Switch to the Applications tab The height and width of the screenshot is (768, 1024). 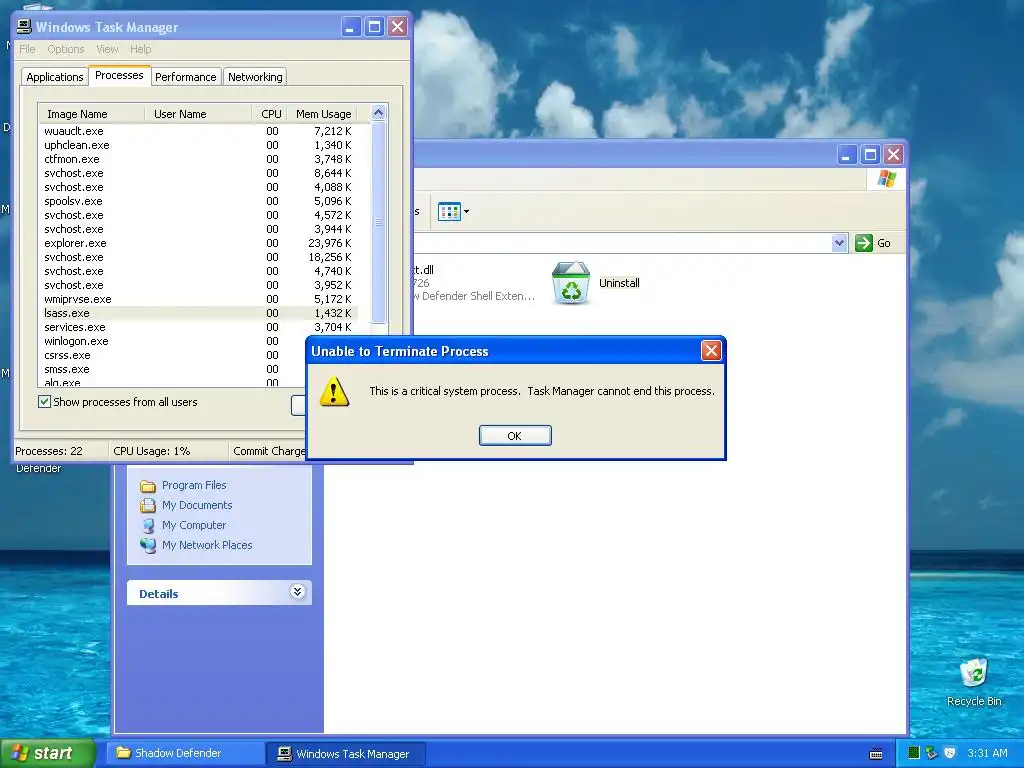(55, 77)
